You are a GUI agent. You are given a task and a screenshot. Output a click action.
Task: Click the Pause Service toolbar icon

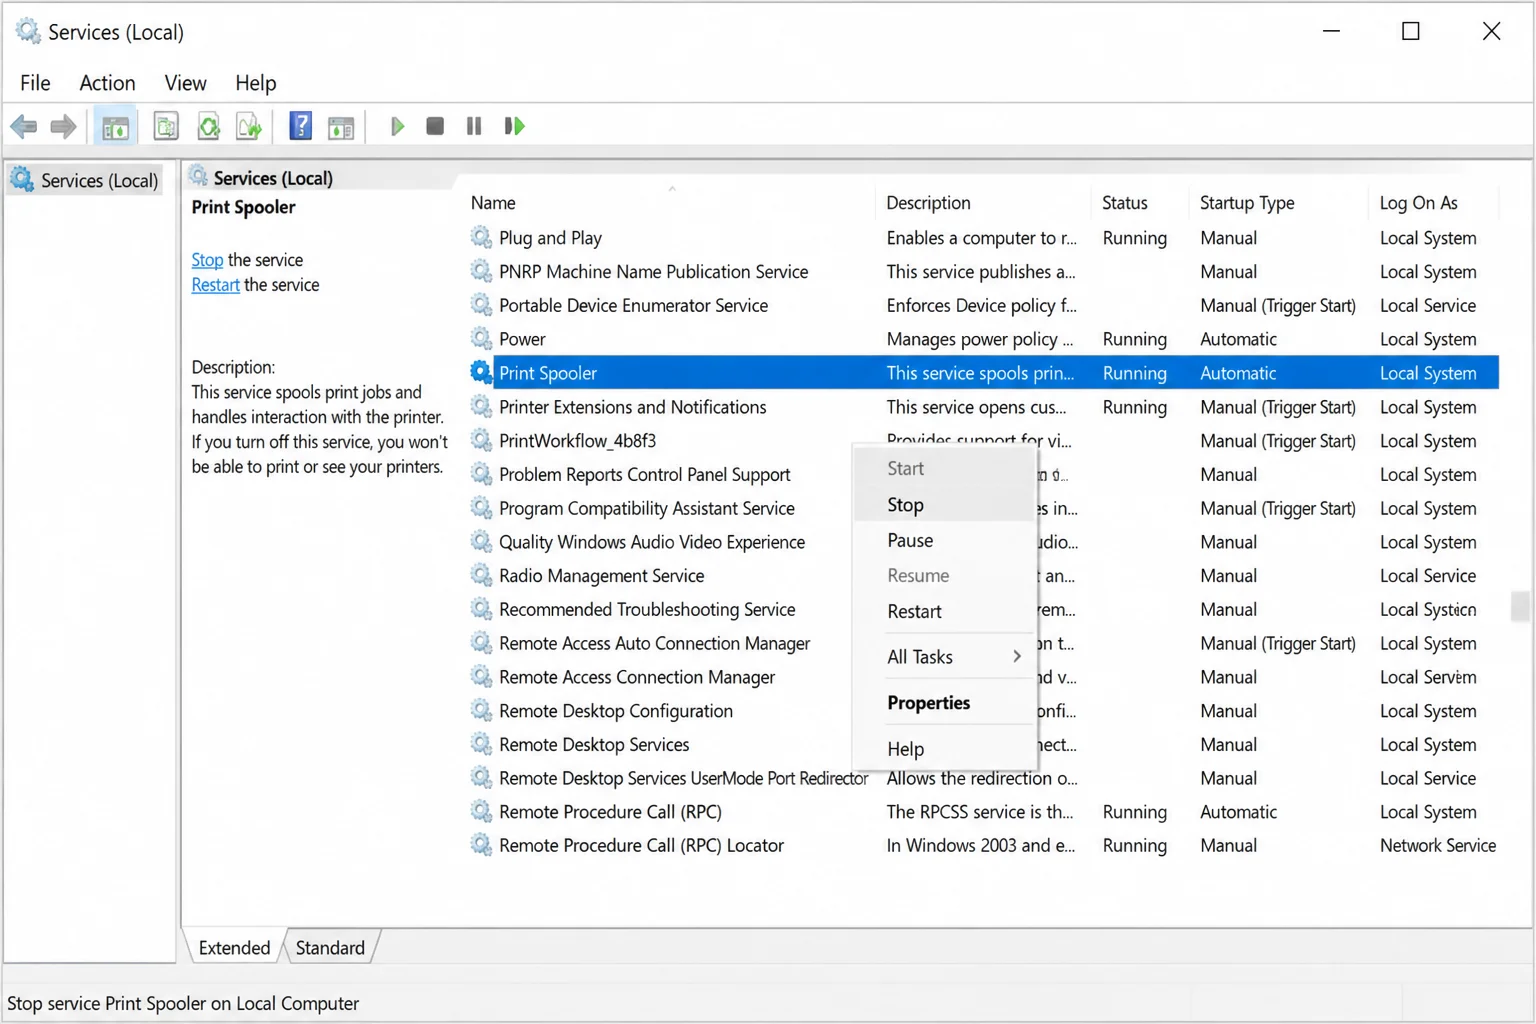474,126
